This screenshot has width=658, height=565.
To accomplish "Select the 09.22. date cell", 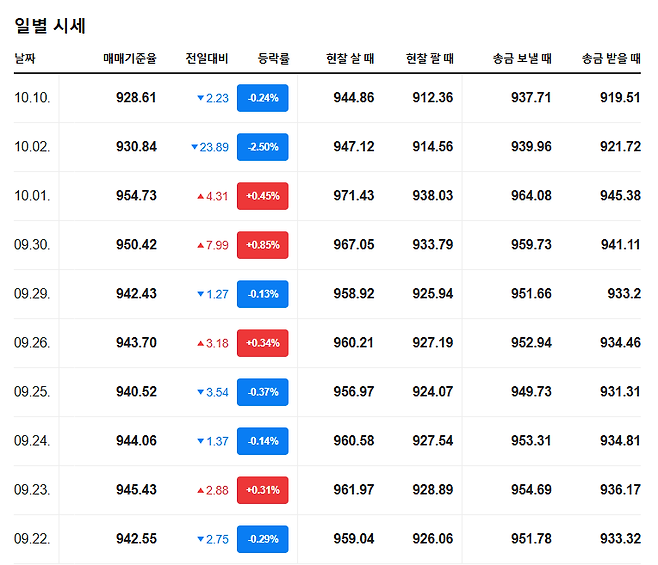I will (x=32, y=539).
